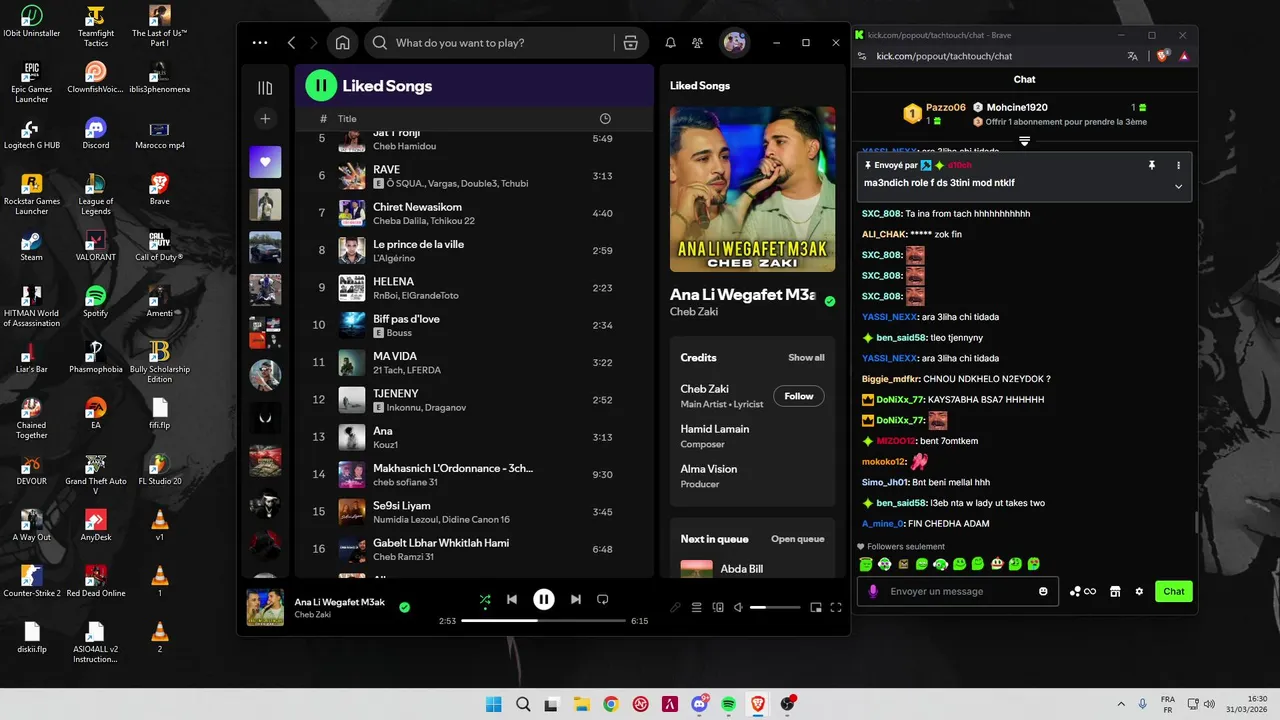This screenshot has width=1280, height=720.
Task: Open the Ana Li Wegafet M3ak cover art
Action: [752, 189]
